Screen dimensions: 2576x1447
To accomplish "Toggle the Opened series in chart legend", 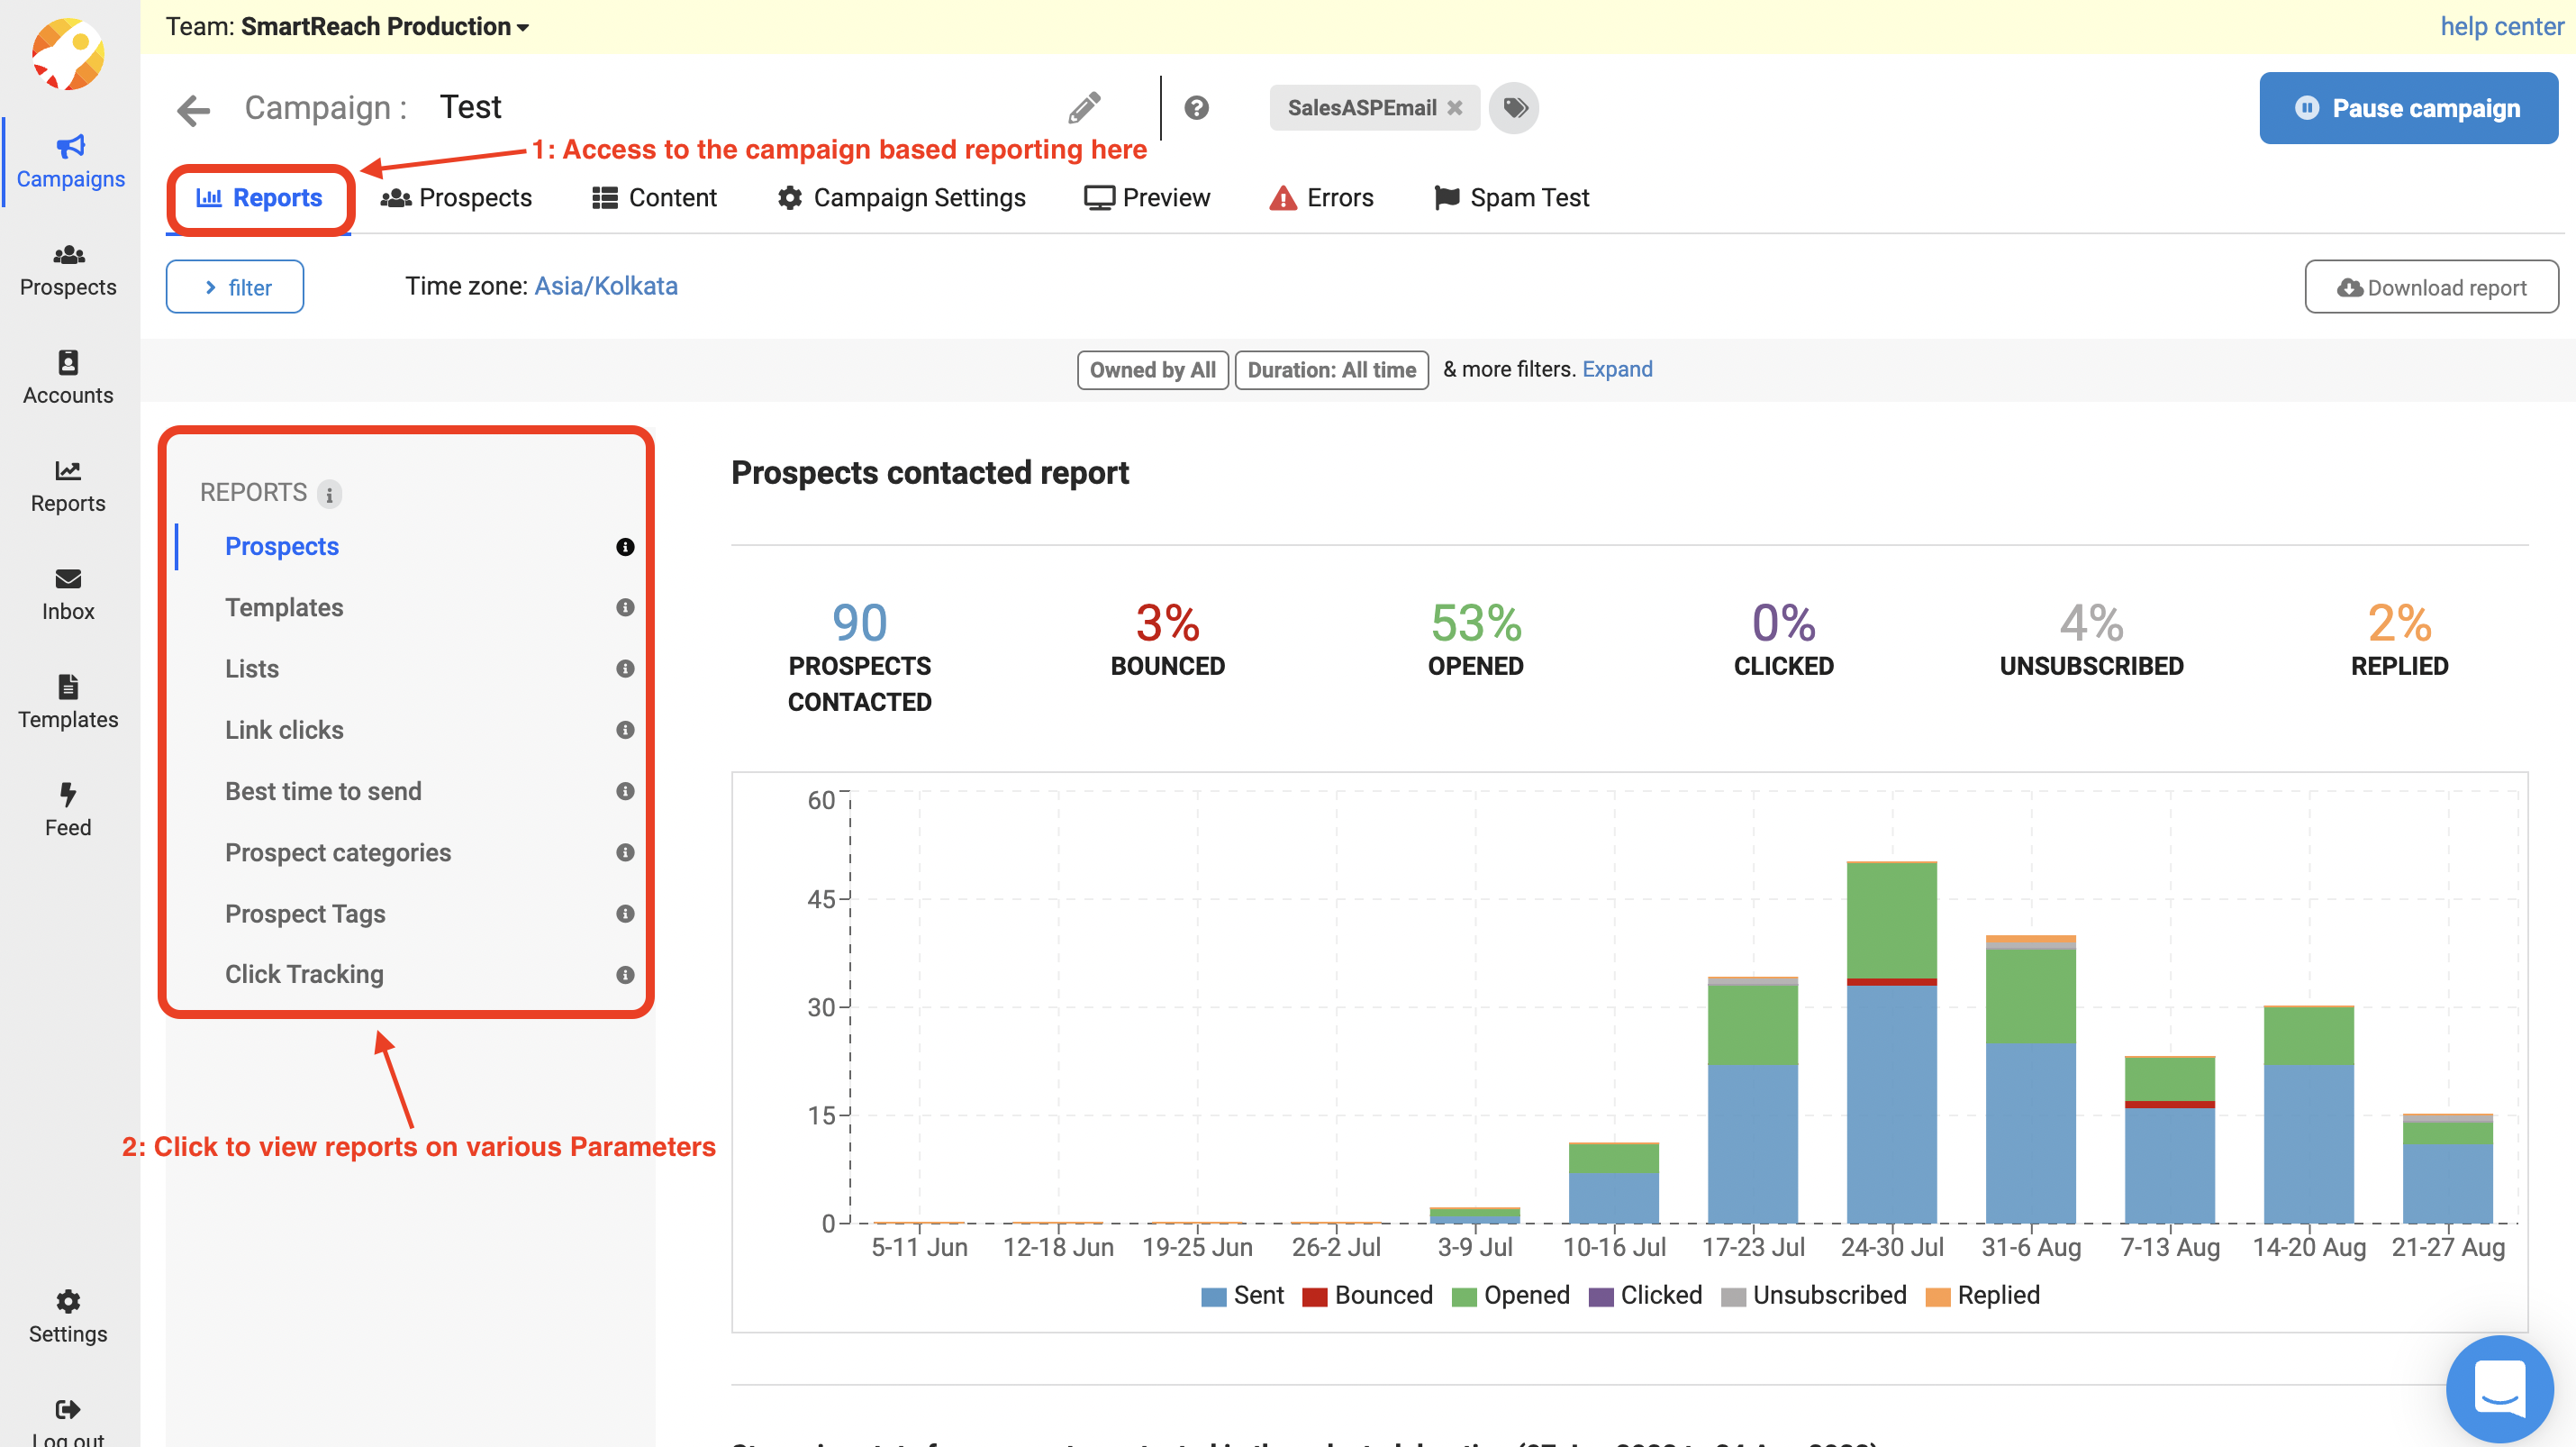I will (x=1510, y=1295).
